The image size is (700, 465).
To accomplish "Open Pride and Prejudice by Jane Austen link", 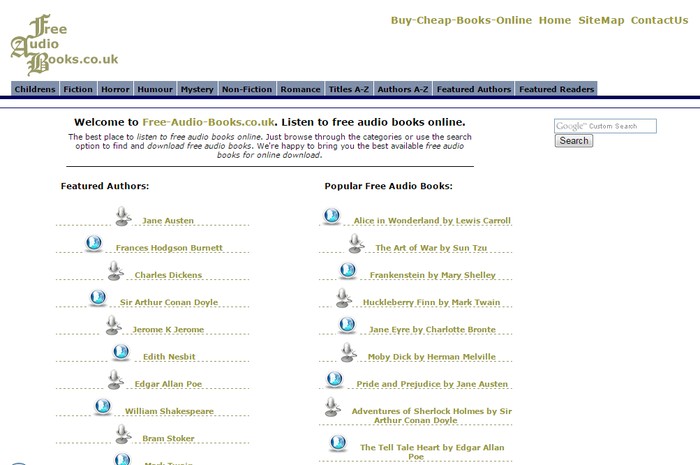I will click(432, 384).
